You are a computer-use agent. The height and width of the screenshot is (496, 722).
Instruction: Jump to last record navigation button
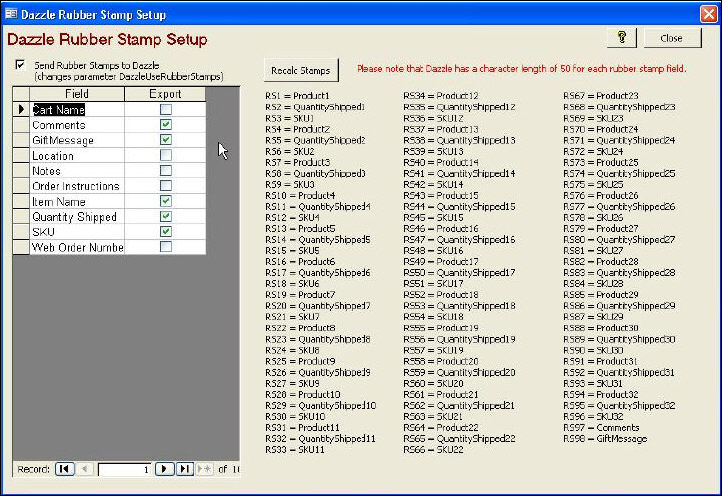coord(185,469)
